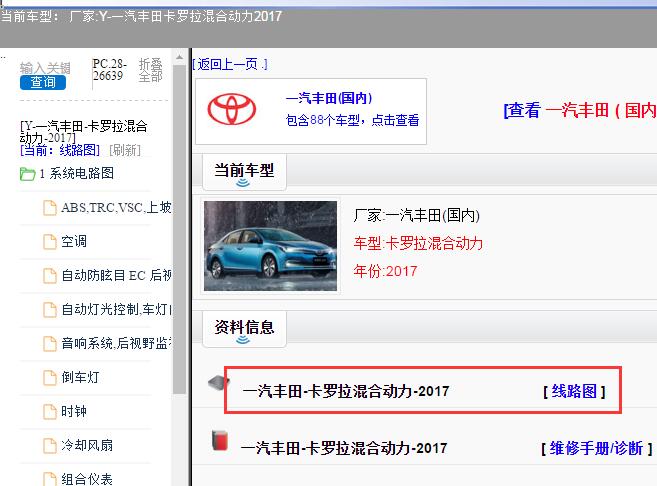Click the 一汽丰田-卡罗拉混合动力-2017 维修手册 row title
This screenshot has height=486, width=657.
point(344,449)
